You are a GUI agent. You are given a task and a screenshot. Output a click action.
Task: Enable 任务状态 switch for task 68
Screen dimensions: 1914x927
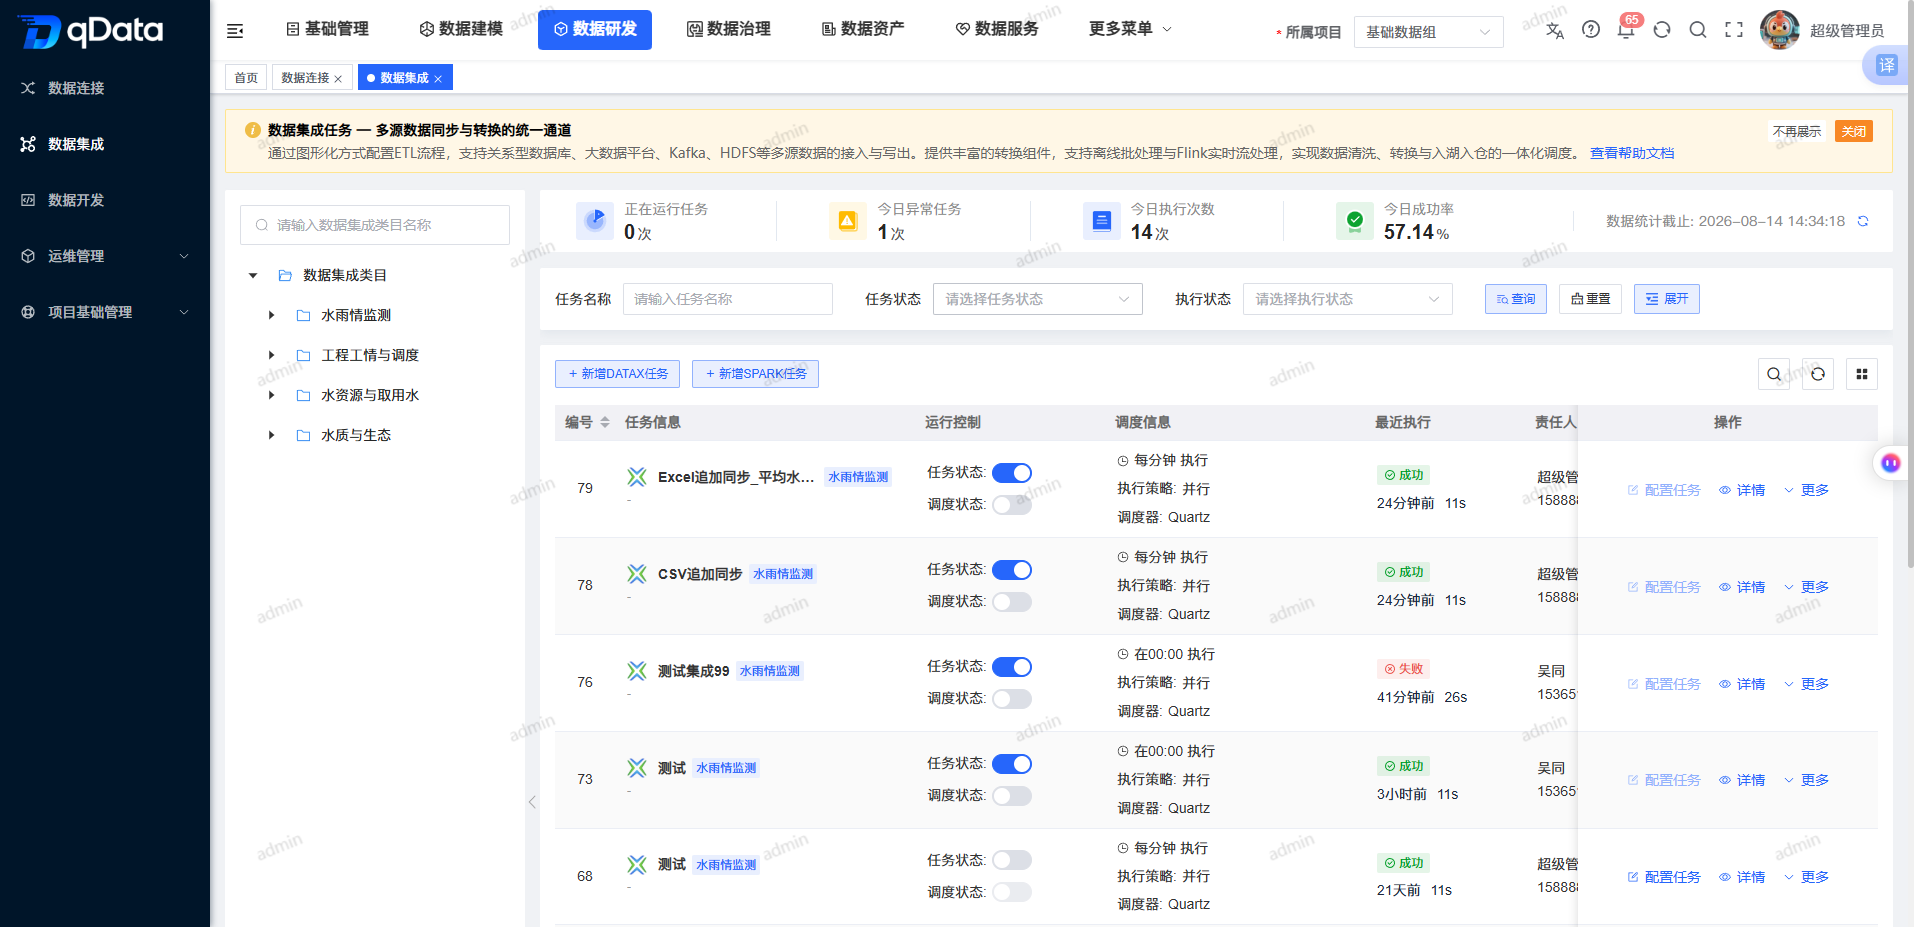pyautogui.click(x=1012, y=860)
